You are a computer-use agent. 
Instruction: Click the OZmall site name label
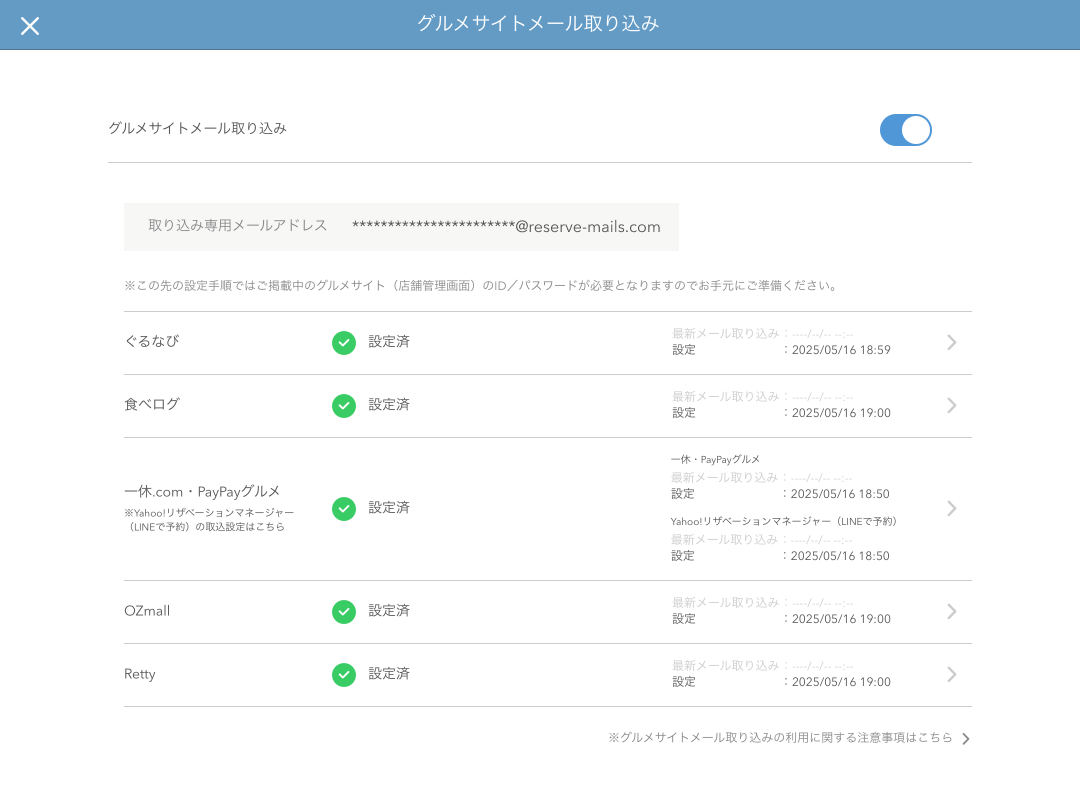147,611
